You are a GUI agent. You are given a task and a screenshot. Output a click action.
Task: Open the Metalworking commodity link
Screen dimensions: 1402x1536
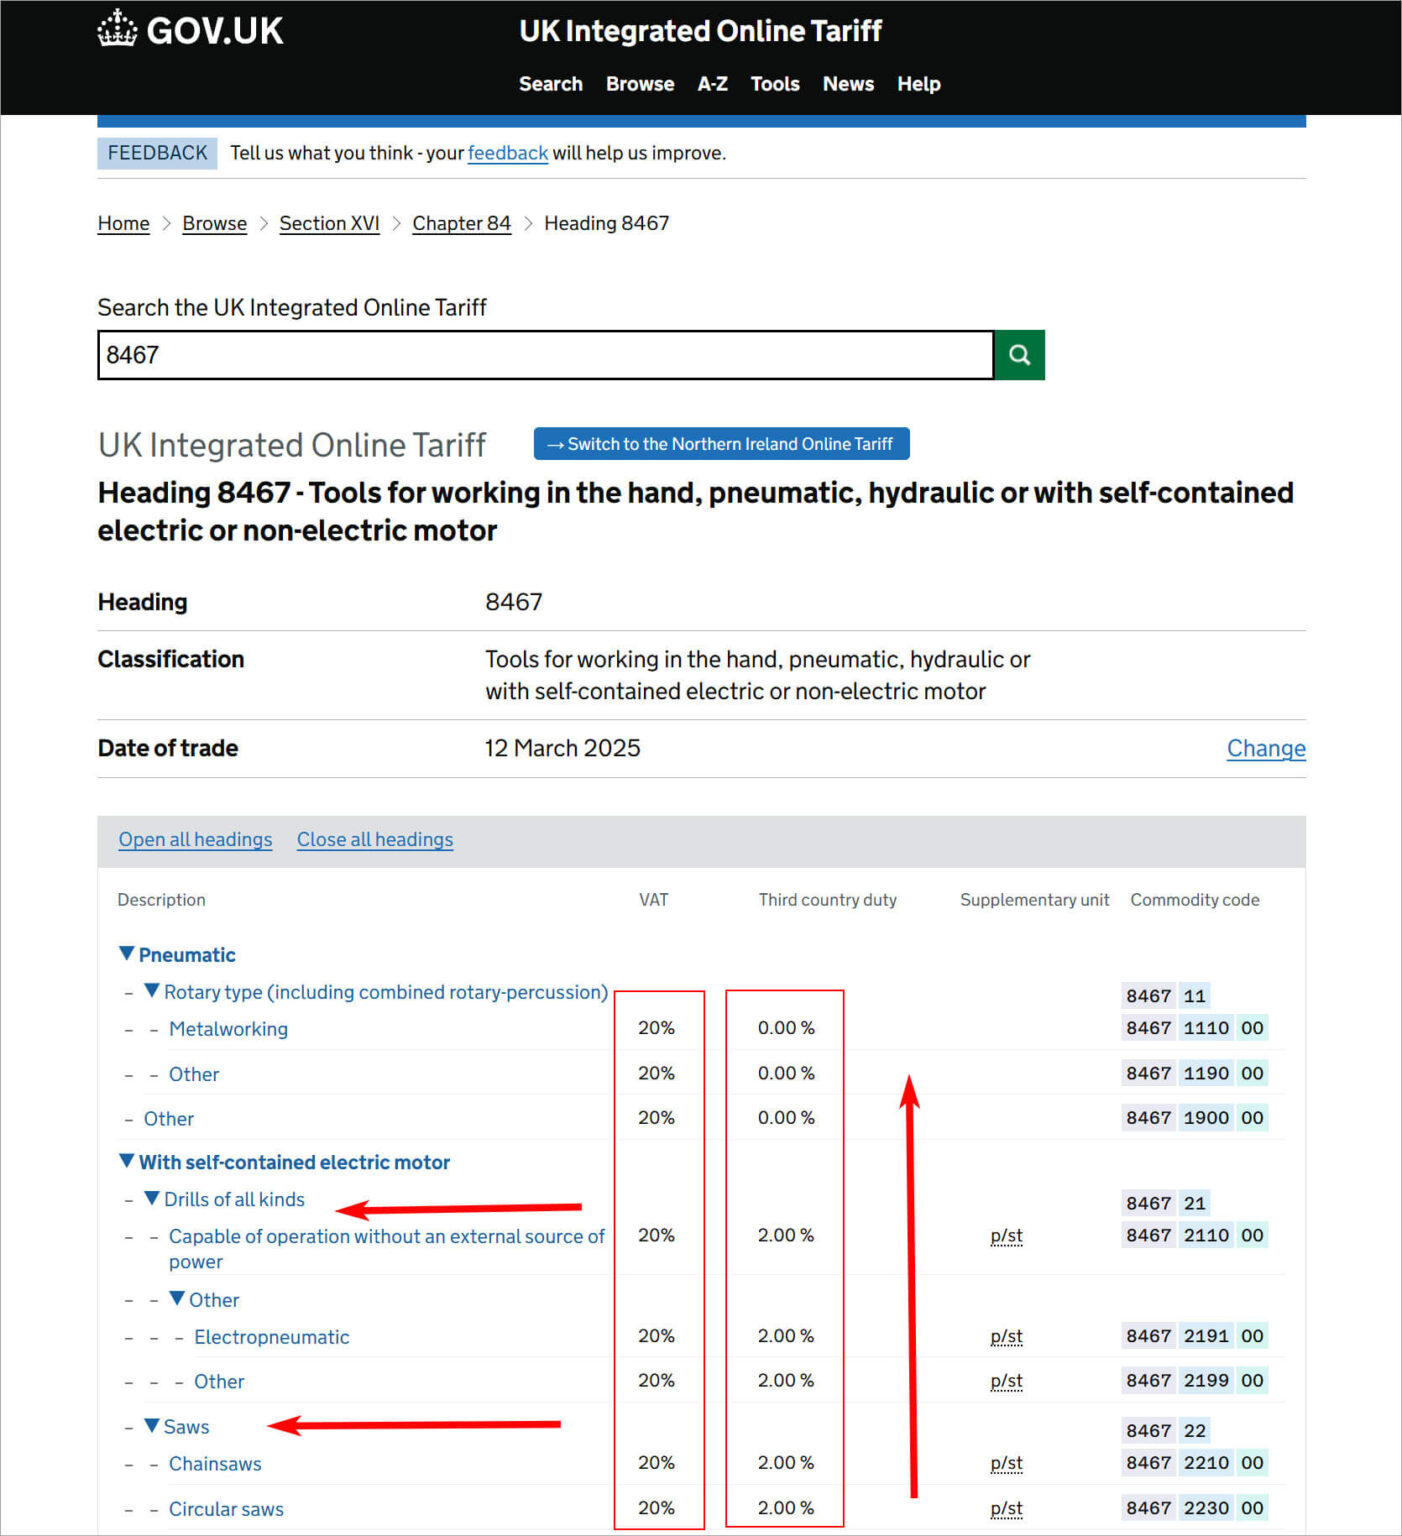(x=228, y=1029)
